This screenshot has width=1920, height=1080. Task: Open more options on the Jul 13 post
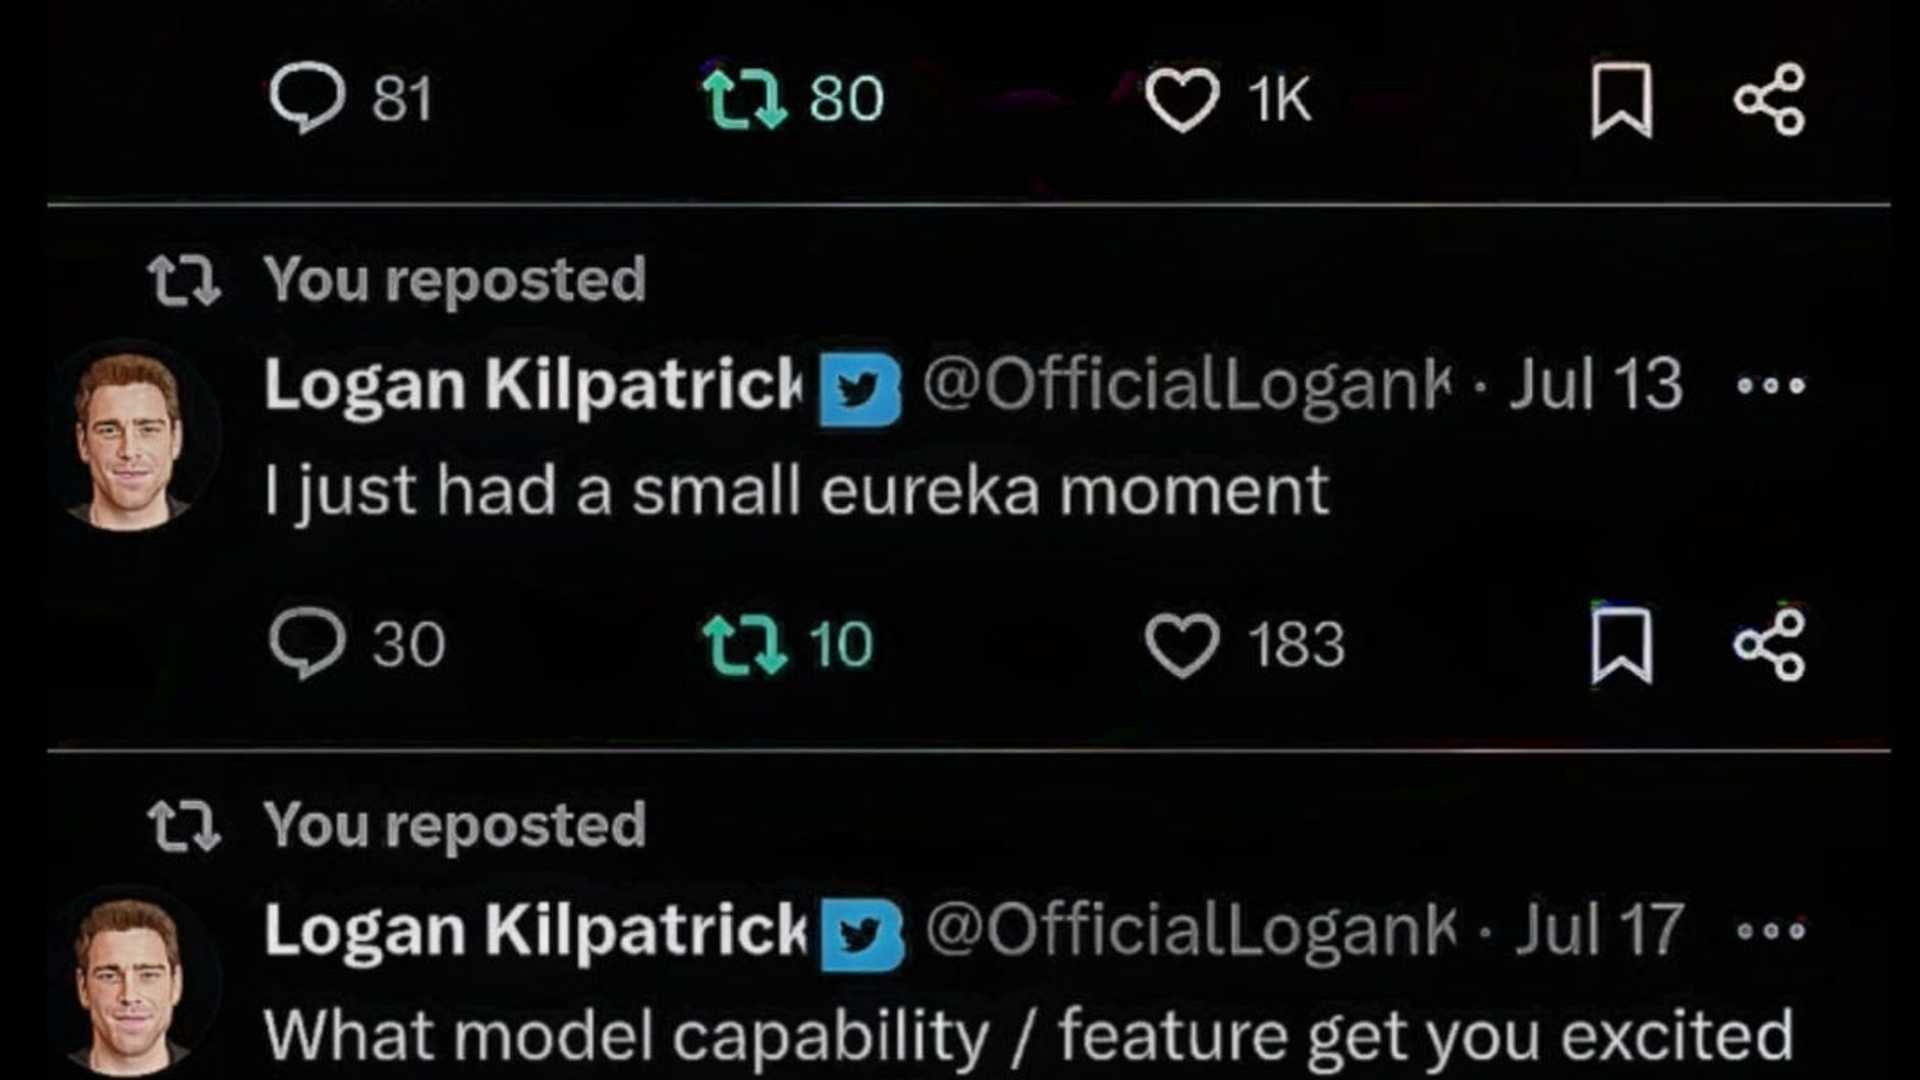point(1771,385)
